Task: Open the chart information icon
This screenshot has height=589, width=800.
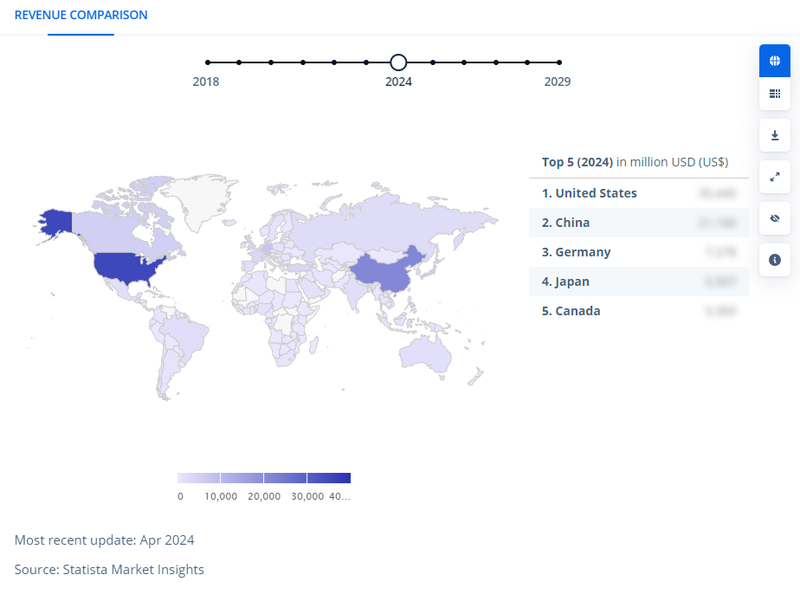Action: coord(774,260)
